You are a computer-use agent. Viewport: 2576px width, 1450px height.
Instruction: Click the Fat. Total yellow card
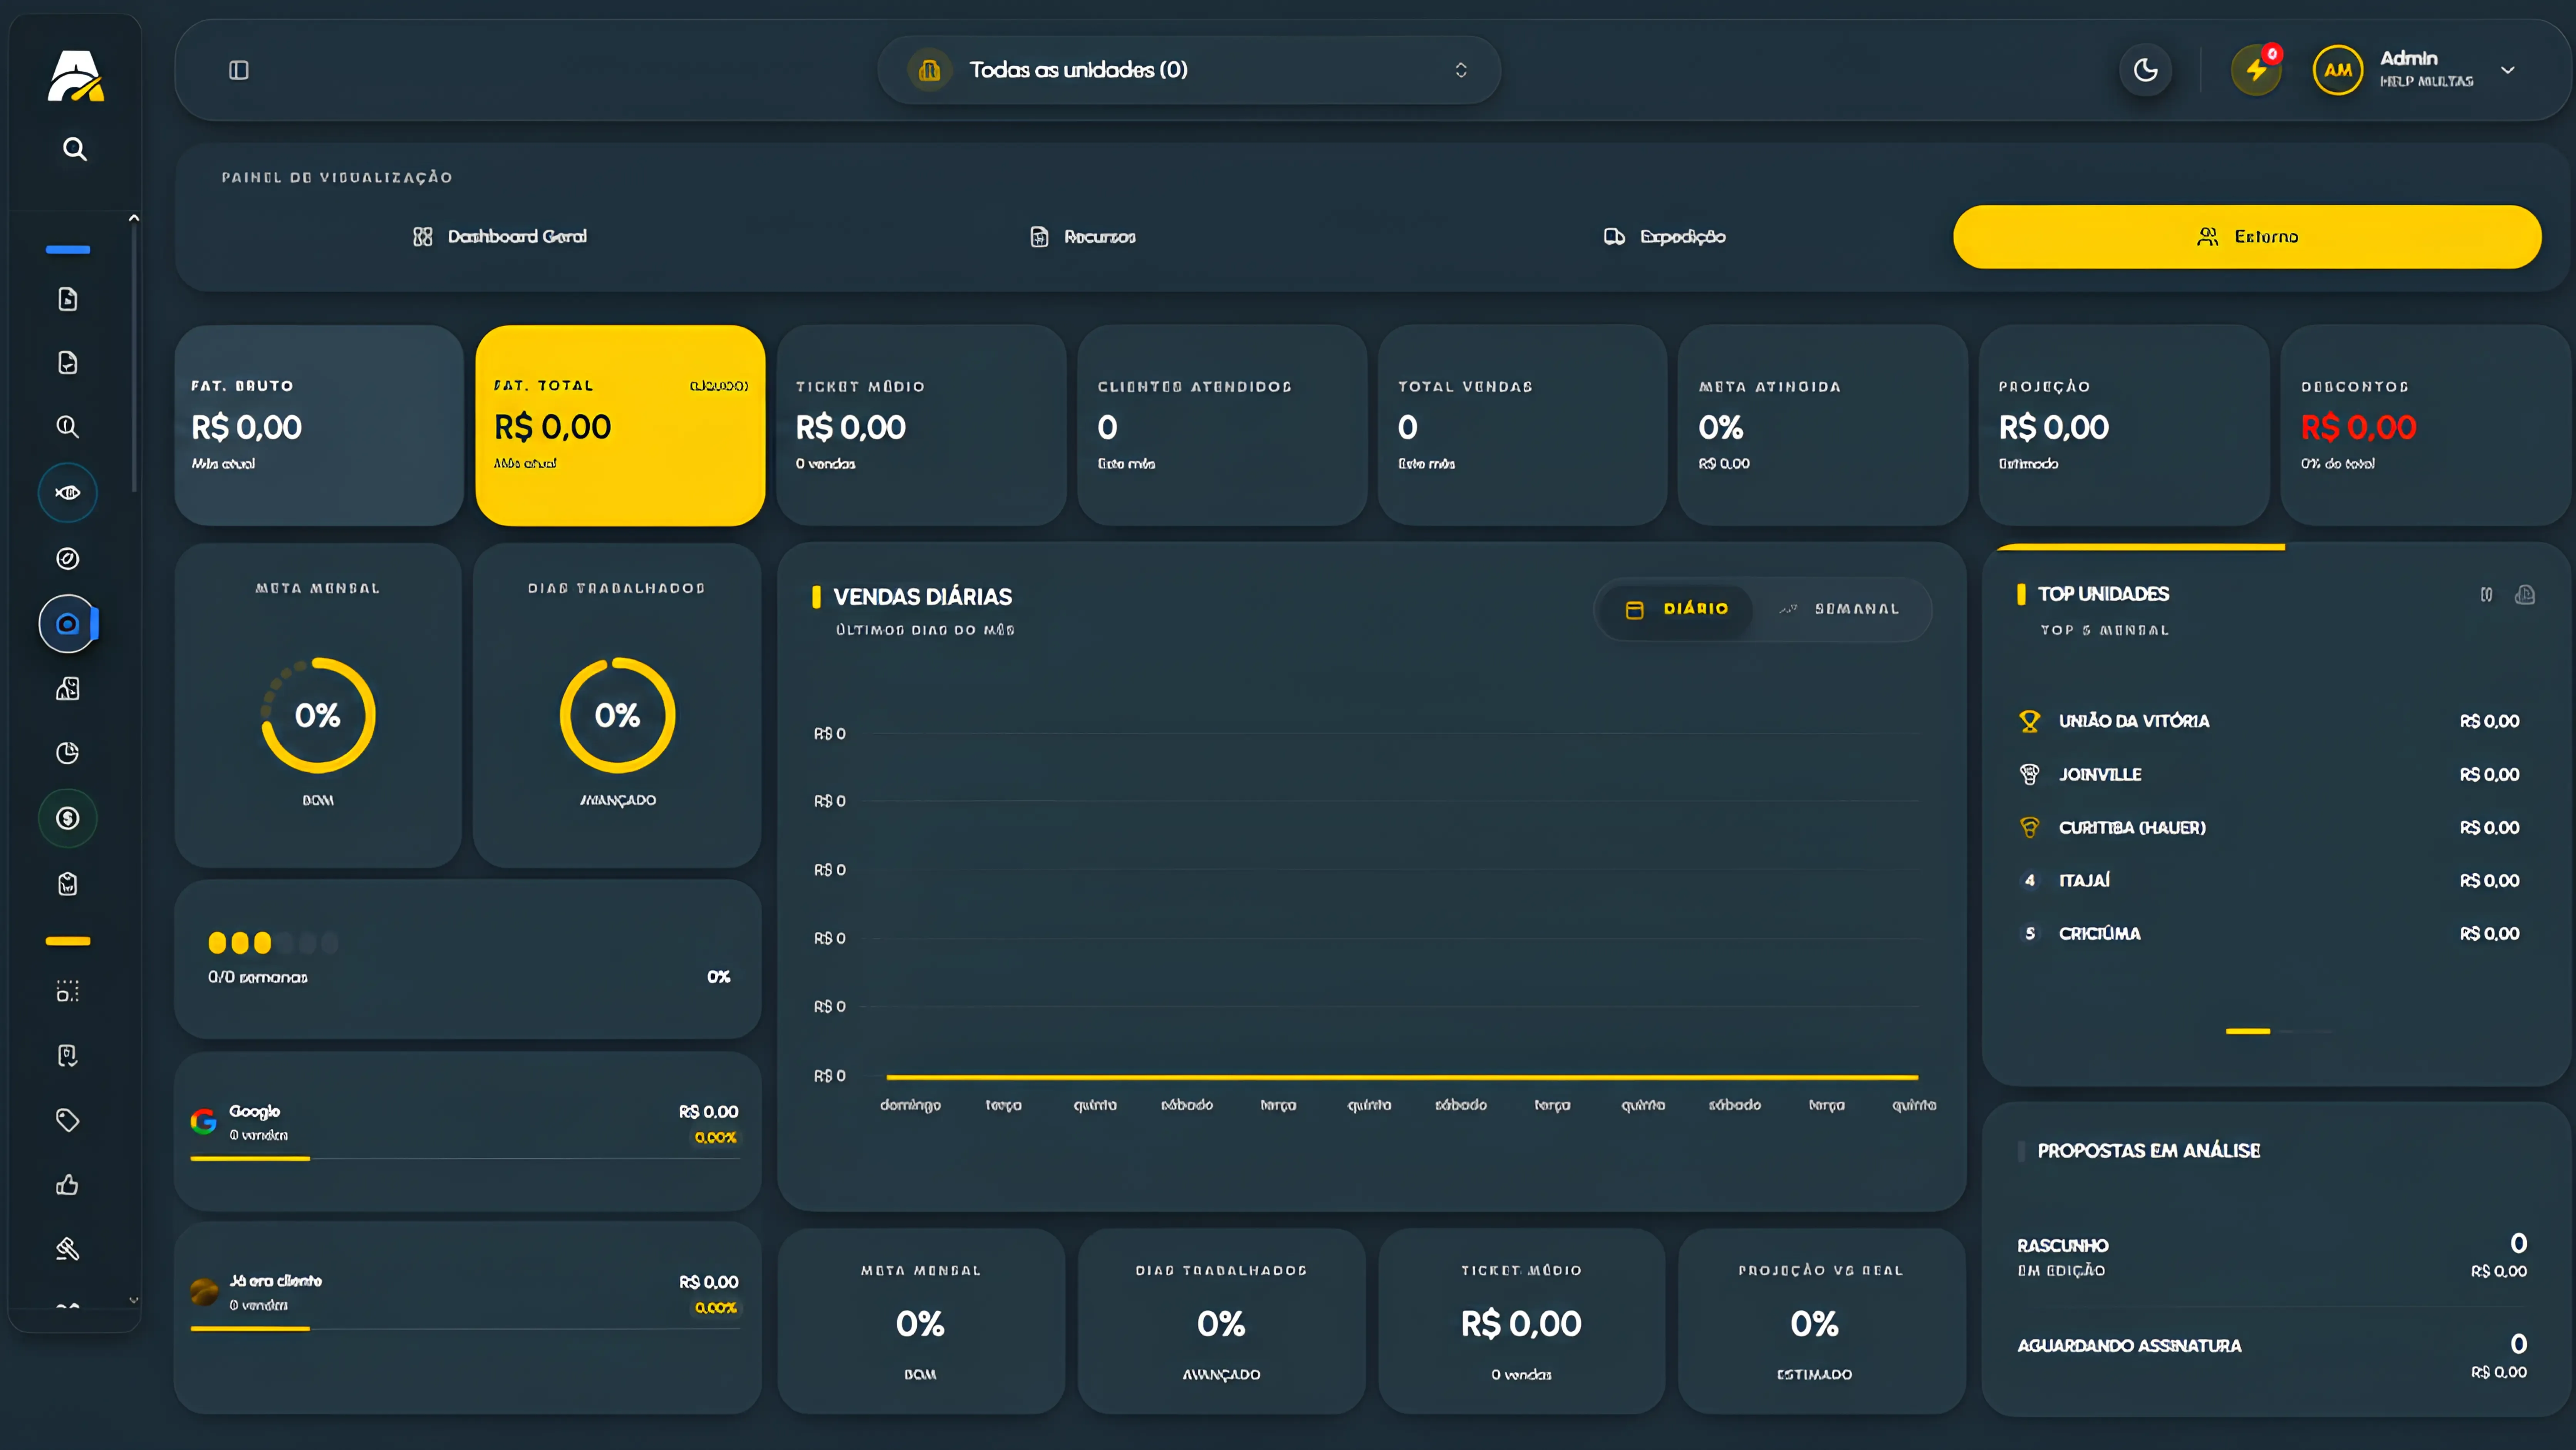(620, 425)
